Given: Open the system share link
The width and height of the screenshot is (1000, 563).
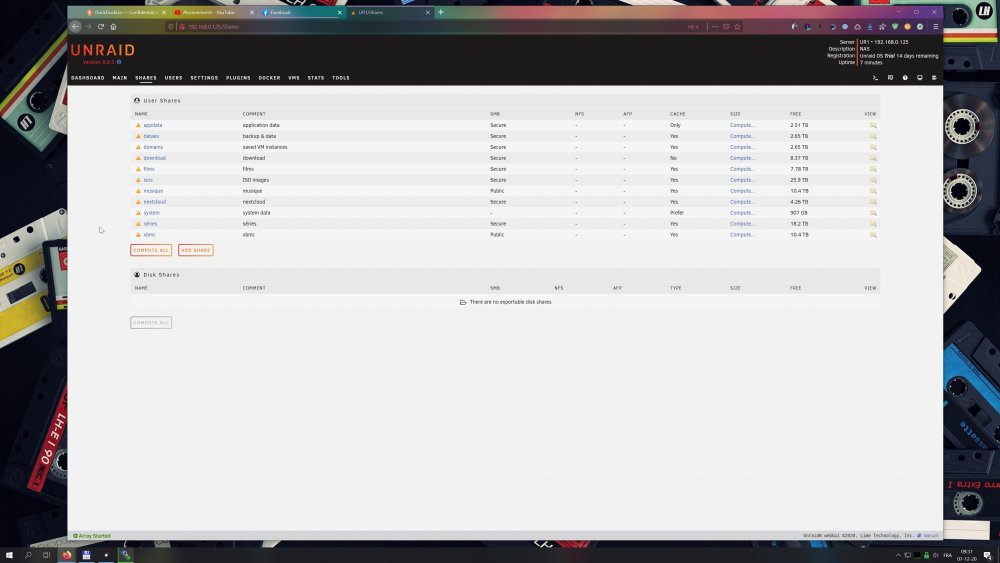Looking at the screenshot, I should [x=152, y=212].
